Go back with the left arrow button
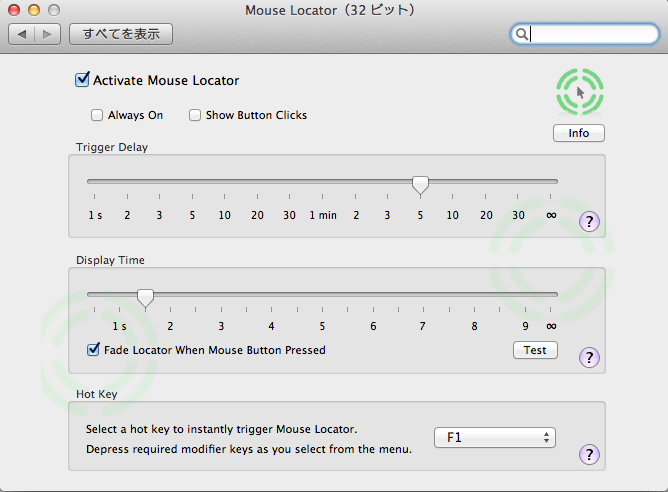The height and width of the screenshot is (492, 668). 22,34
